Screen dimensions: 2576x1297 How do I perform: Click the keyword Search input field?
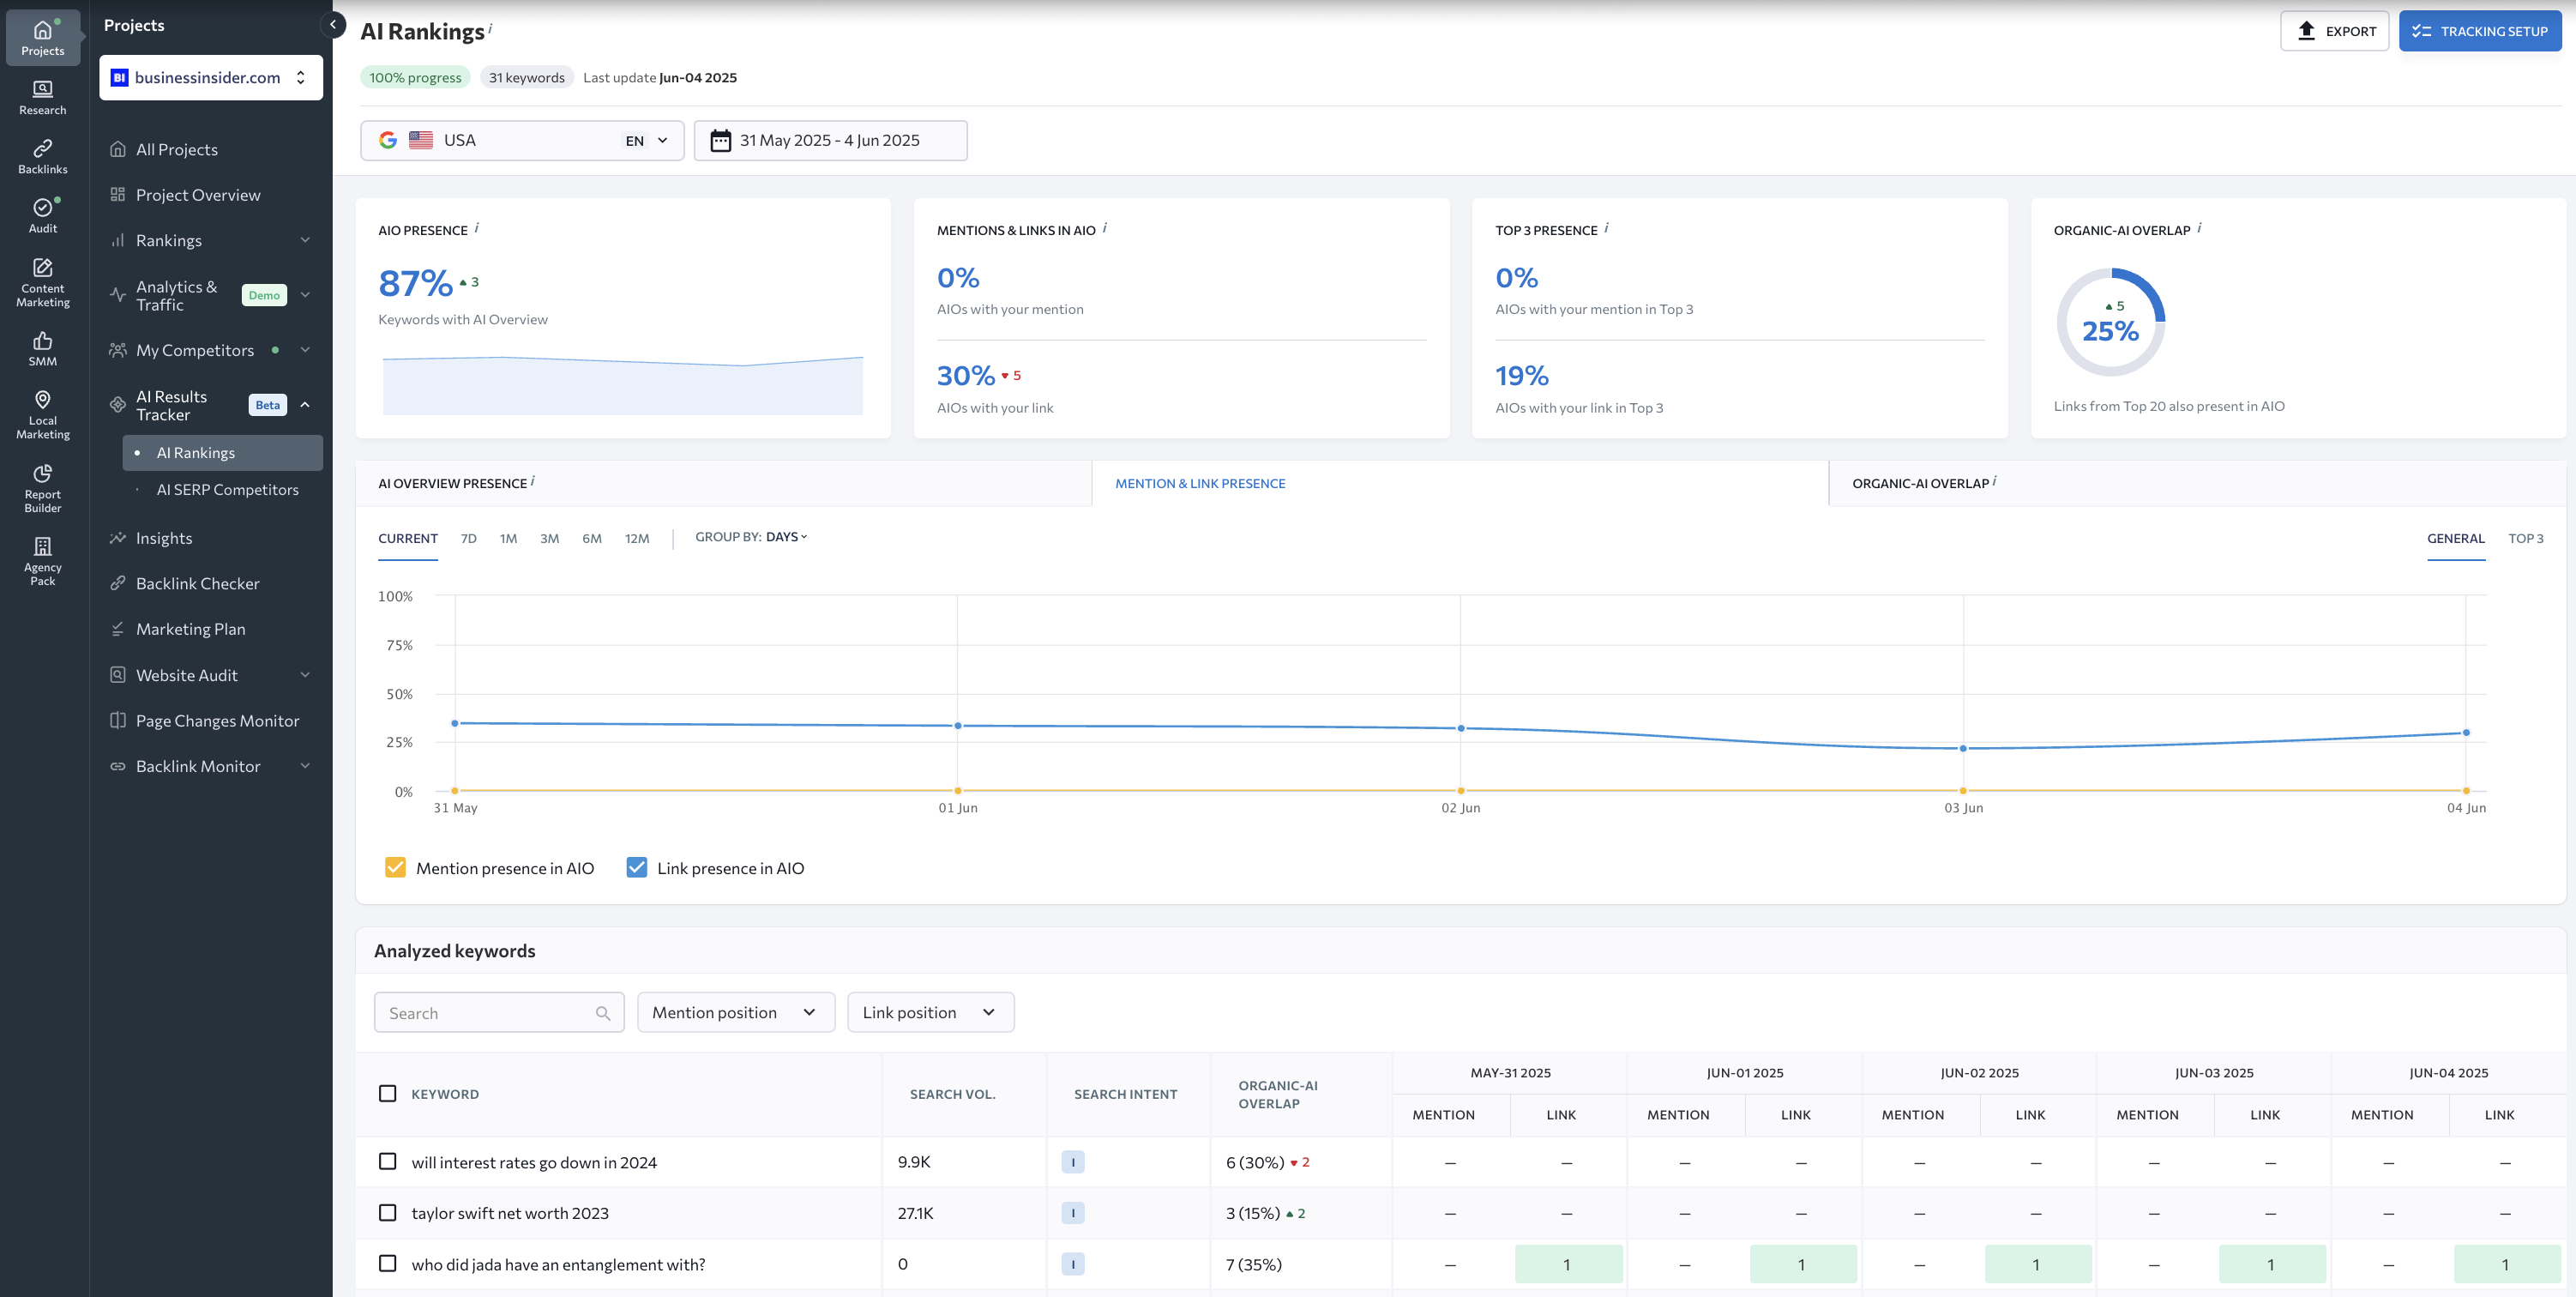coord(488,1012)
